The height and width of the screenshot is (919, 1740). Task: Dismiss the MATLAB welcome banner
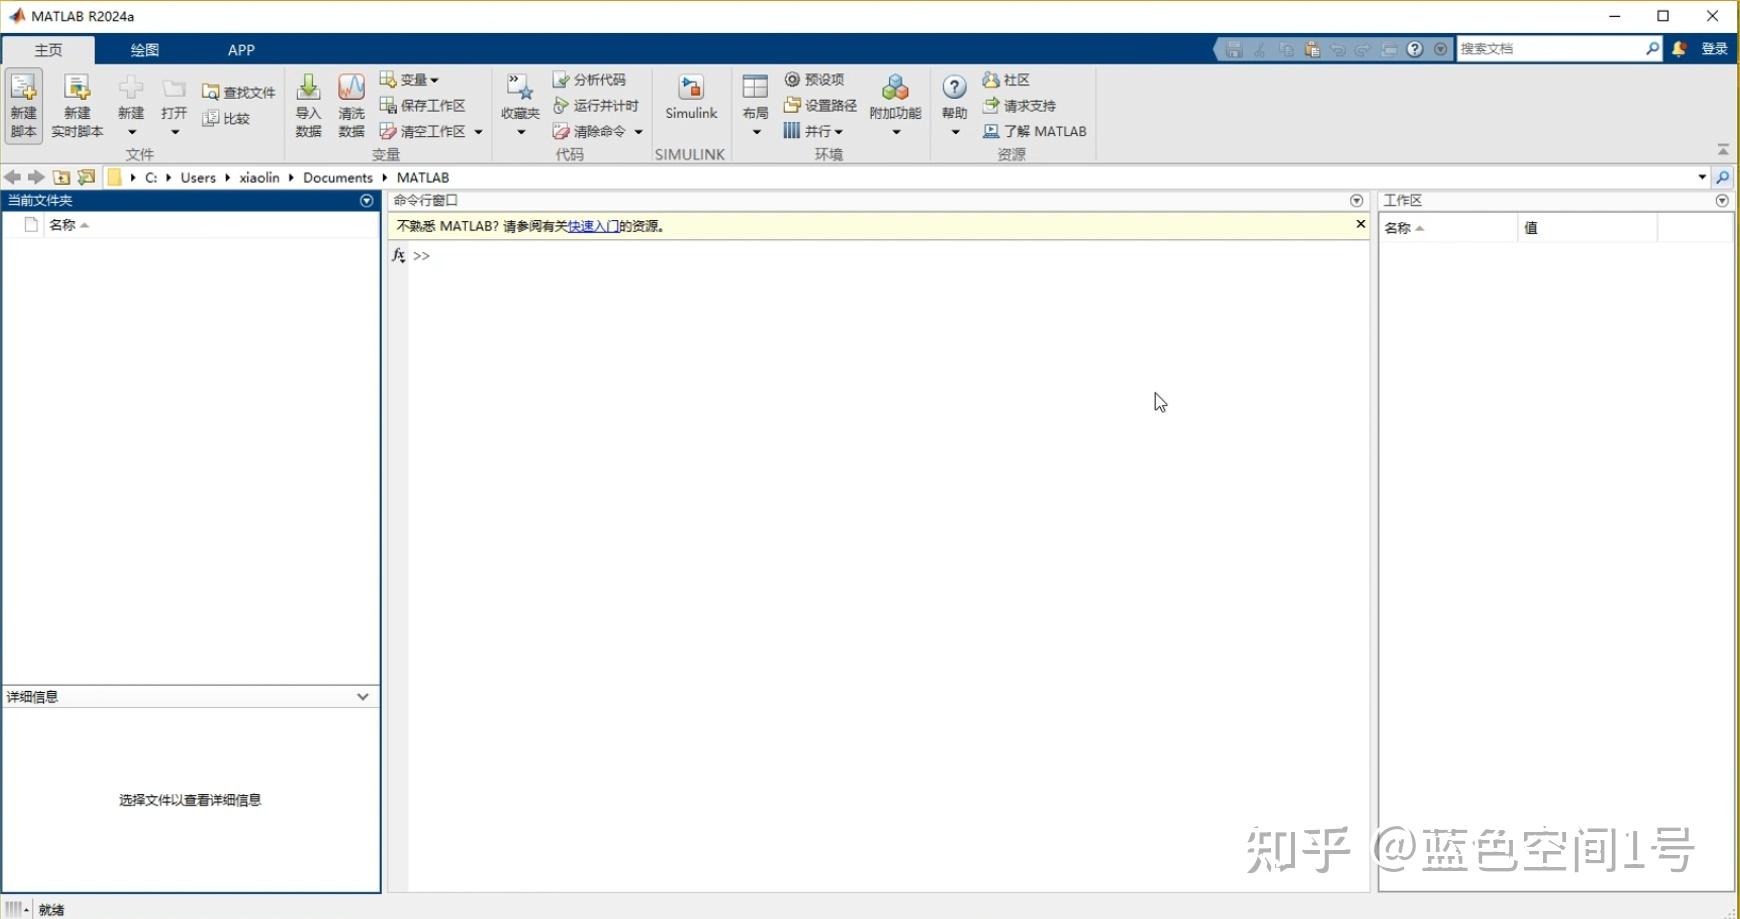pos(1360,224)
